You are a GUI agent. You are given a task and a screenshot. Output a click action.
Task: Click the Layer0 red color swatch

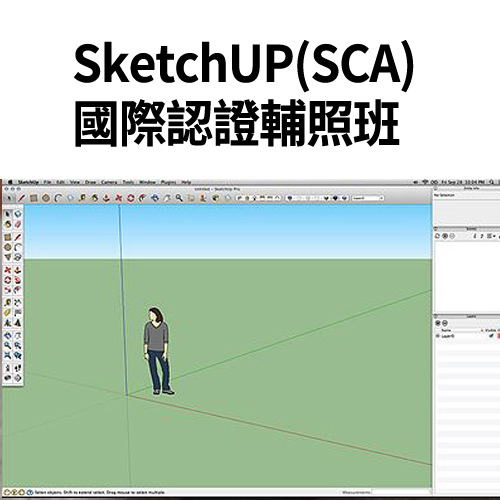pyautogui.click(x=498, y=336)
